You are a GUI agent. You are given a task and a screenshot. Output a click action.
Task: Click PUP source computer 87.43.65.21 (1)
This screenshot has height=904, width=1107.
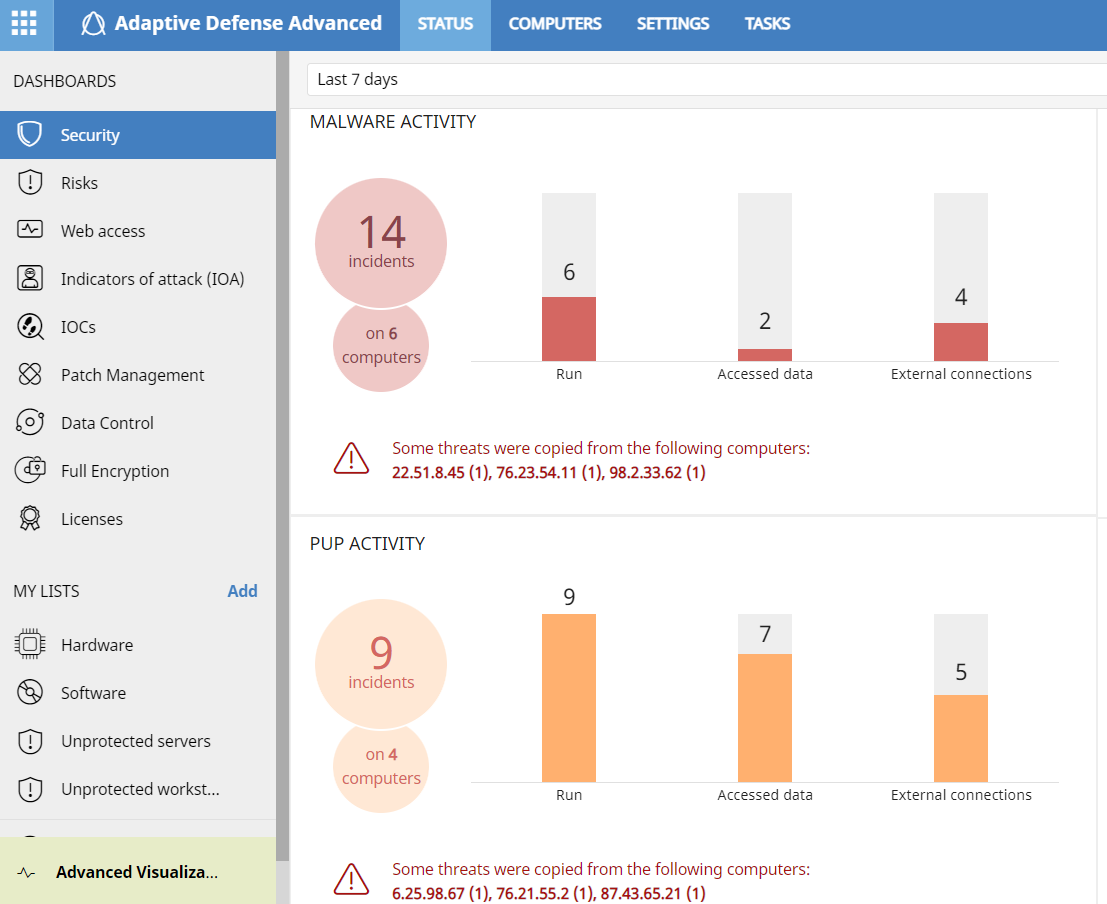[x=653, y=893]
